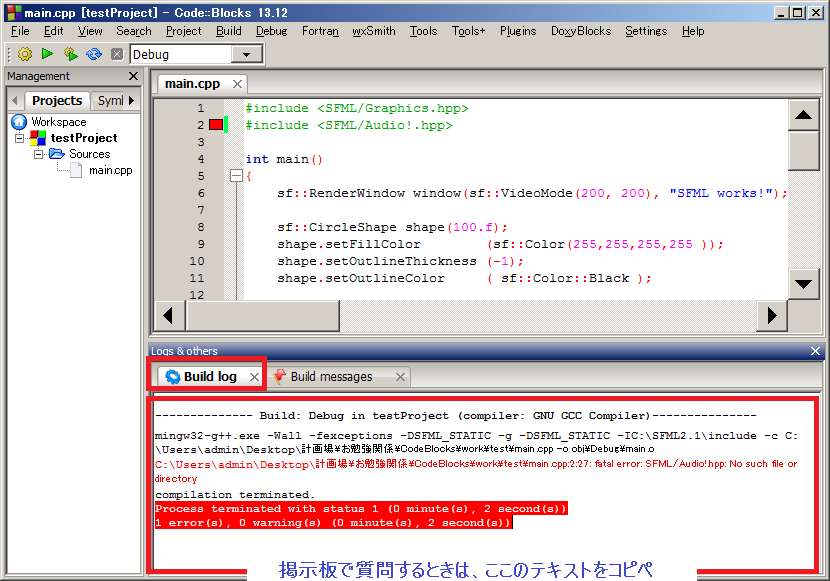Collapse the testProject tree node

click(20, 138)
